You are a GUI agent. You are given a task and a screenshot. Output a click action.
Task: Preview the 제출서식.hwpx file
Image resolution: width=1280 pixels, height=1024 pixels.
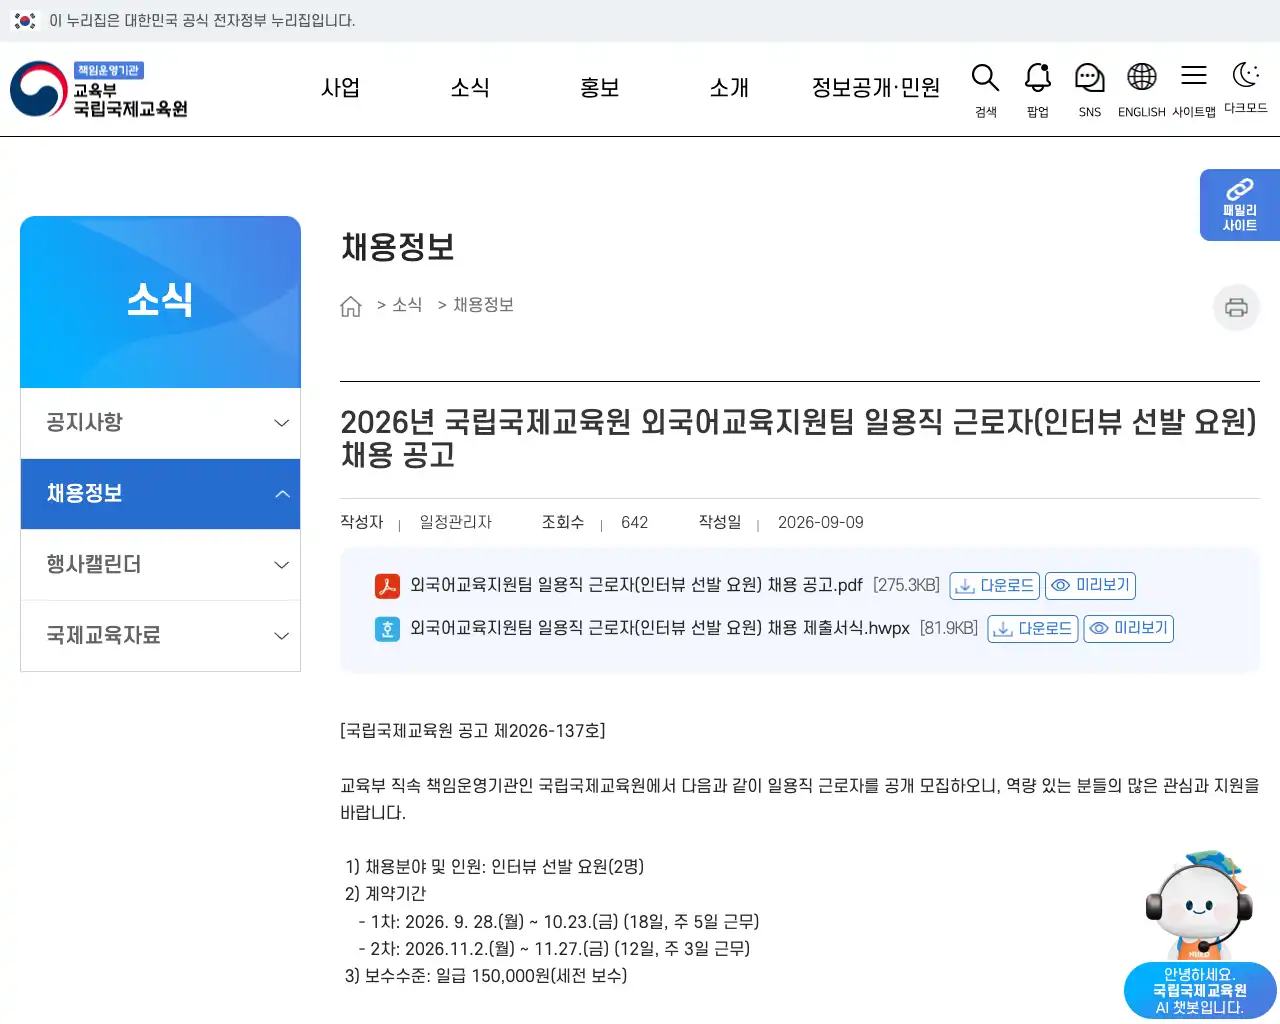[1128, 629]
